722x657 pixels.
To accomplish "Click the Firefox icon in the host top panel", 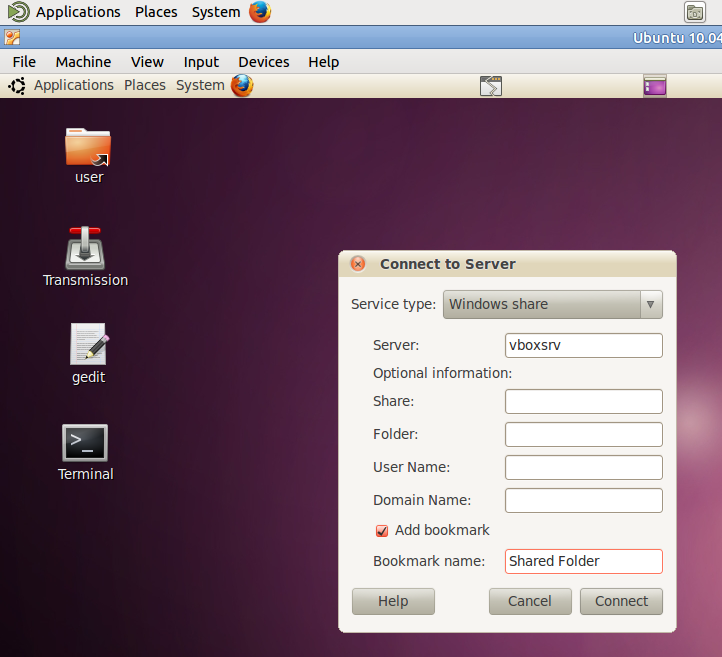I will [x=260, y=12].
